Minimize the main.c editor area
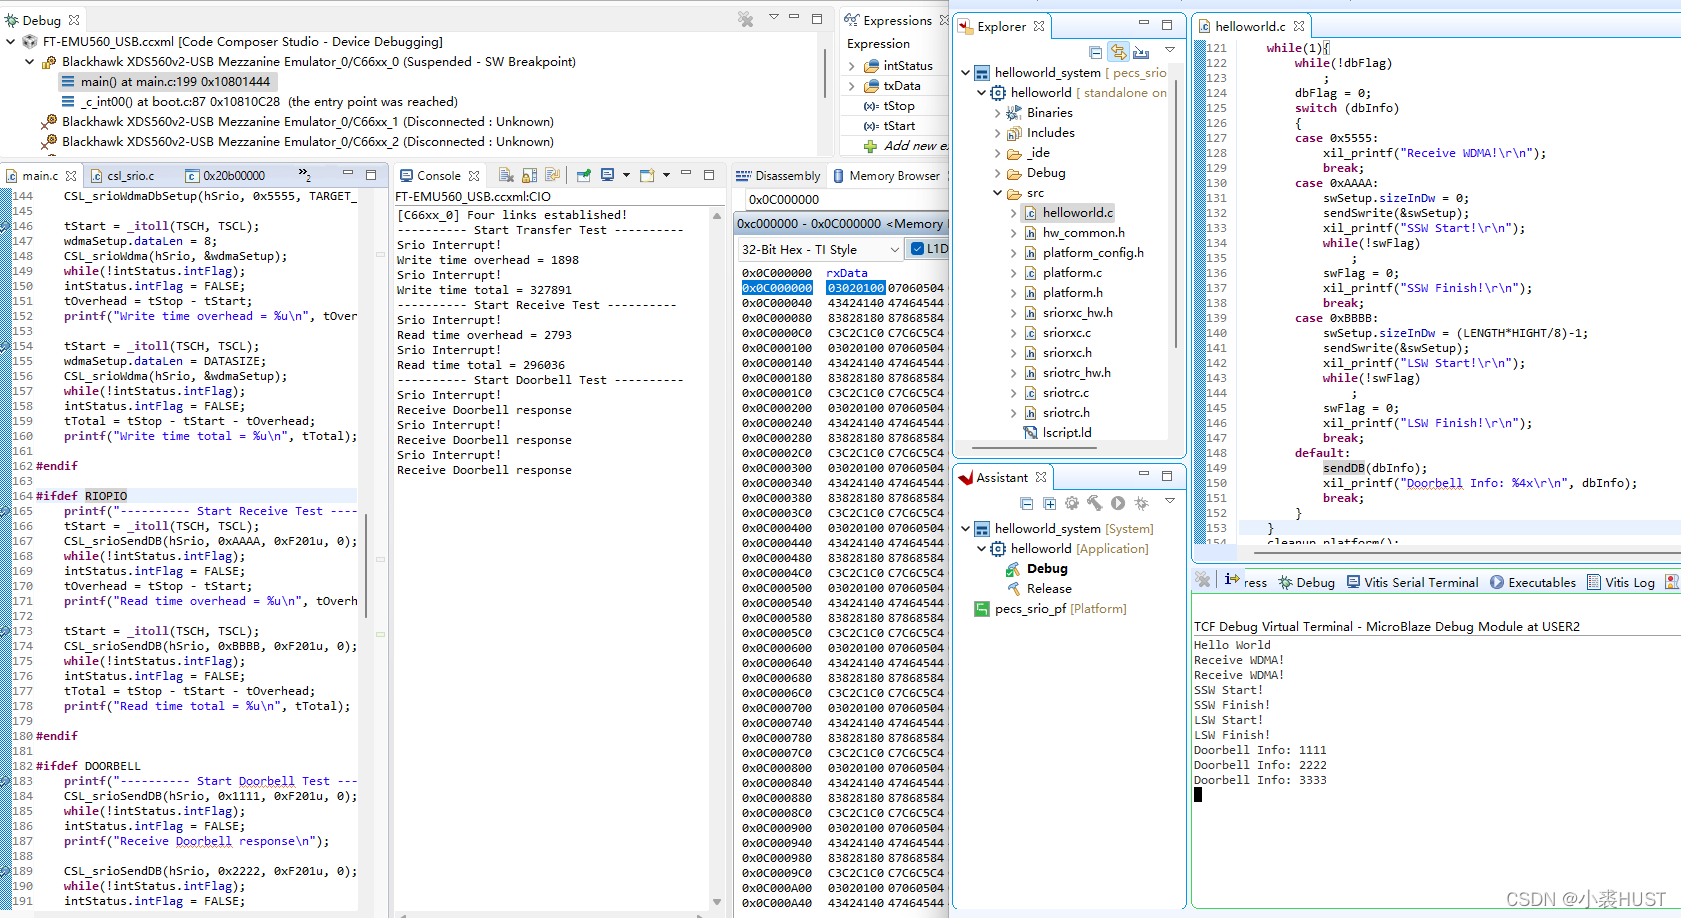Image resolution: width=1681 pixels, height=918 pixels. (x=348, y=174)
